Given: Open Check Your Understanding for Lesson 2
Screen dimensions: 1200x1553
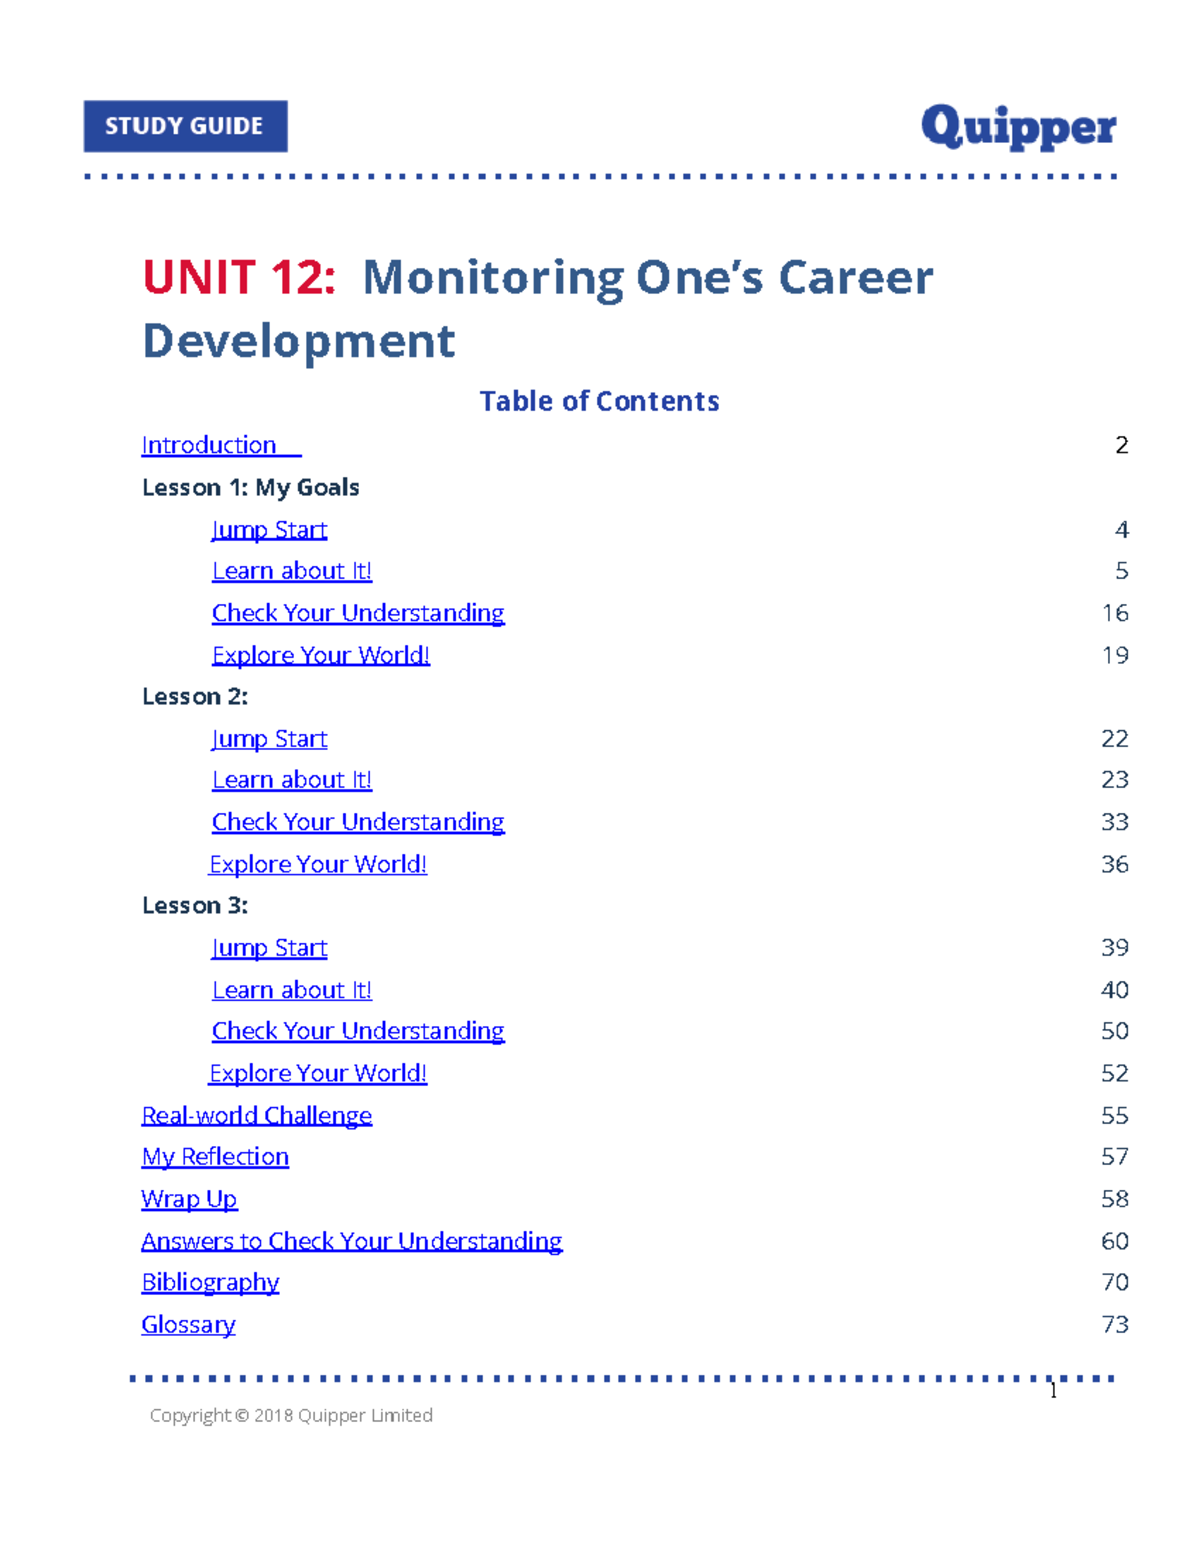Looking at the screenshot, I should 357,821.
